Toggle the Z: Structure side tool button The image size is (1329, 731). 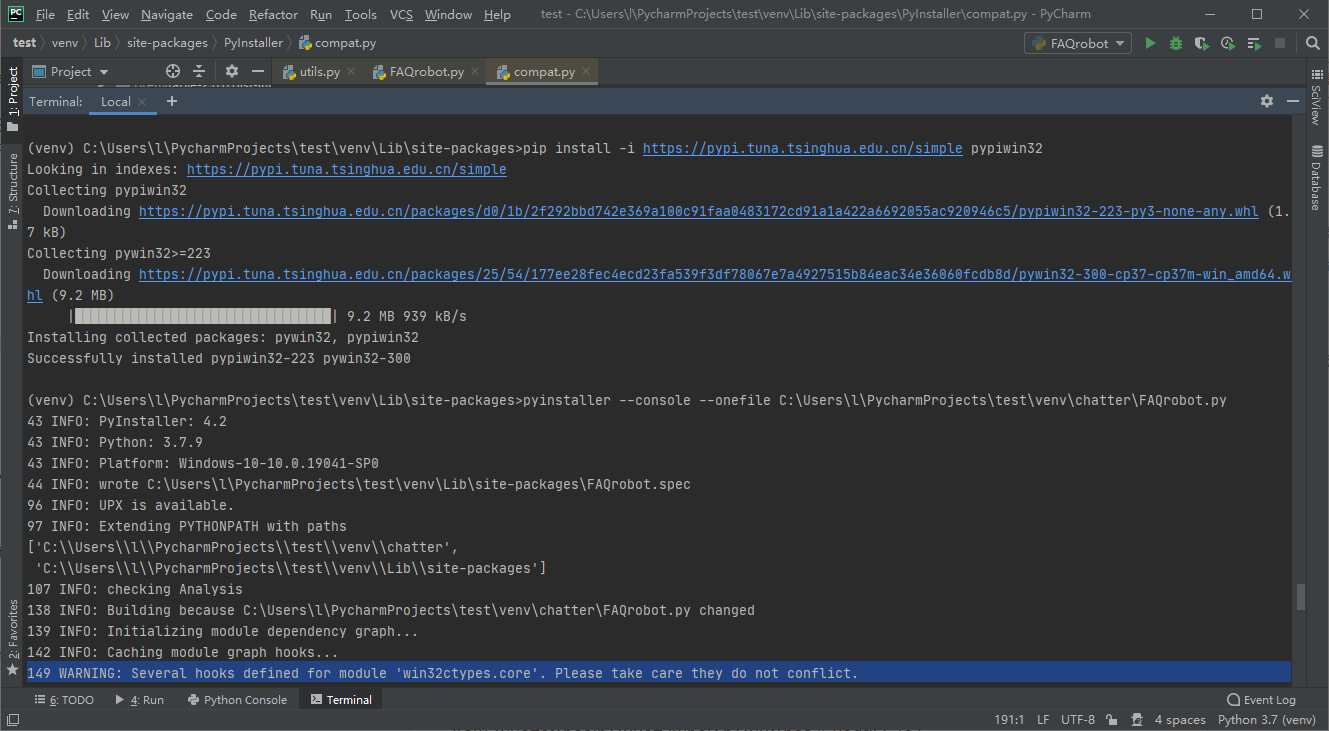coord(13,190)
